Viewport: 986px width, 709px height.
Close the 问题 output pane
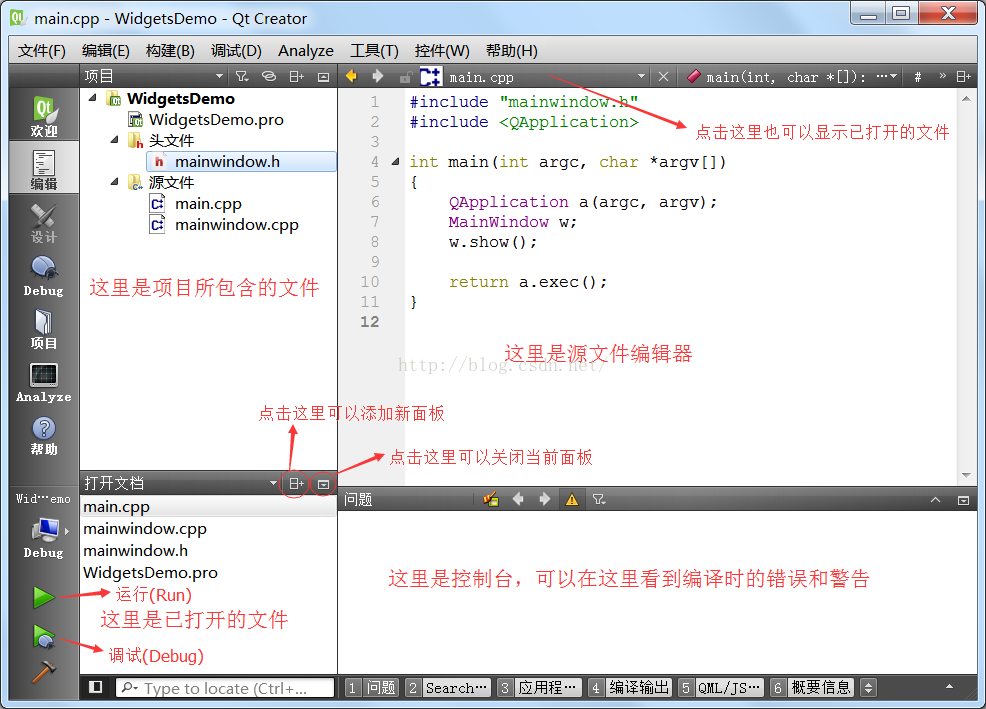(x=963, y=500)
